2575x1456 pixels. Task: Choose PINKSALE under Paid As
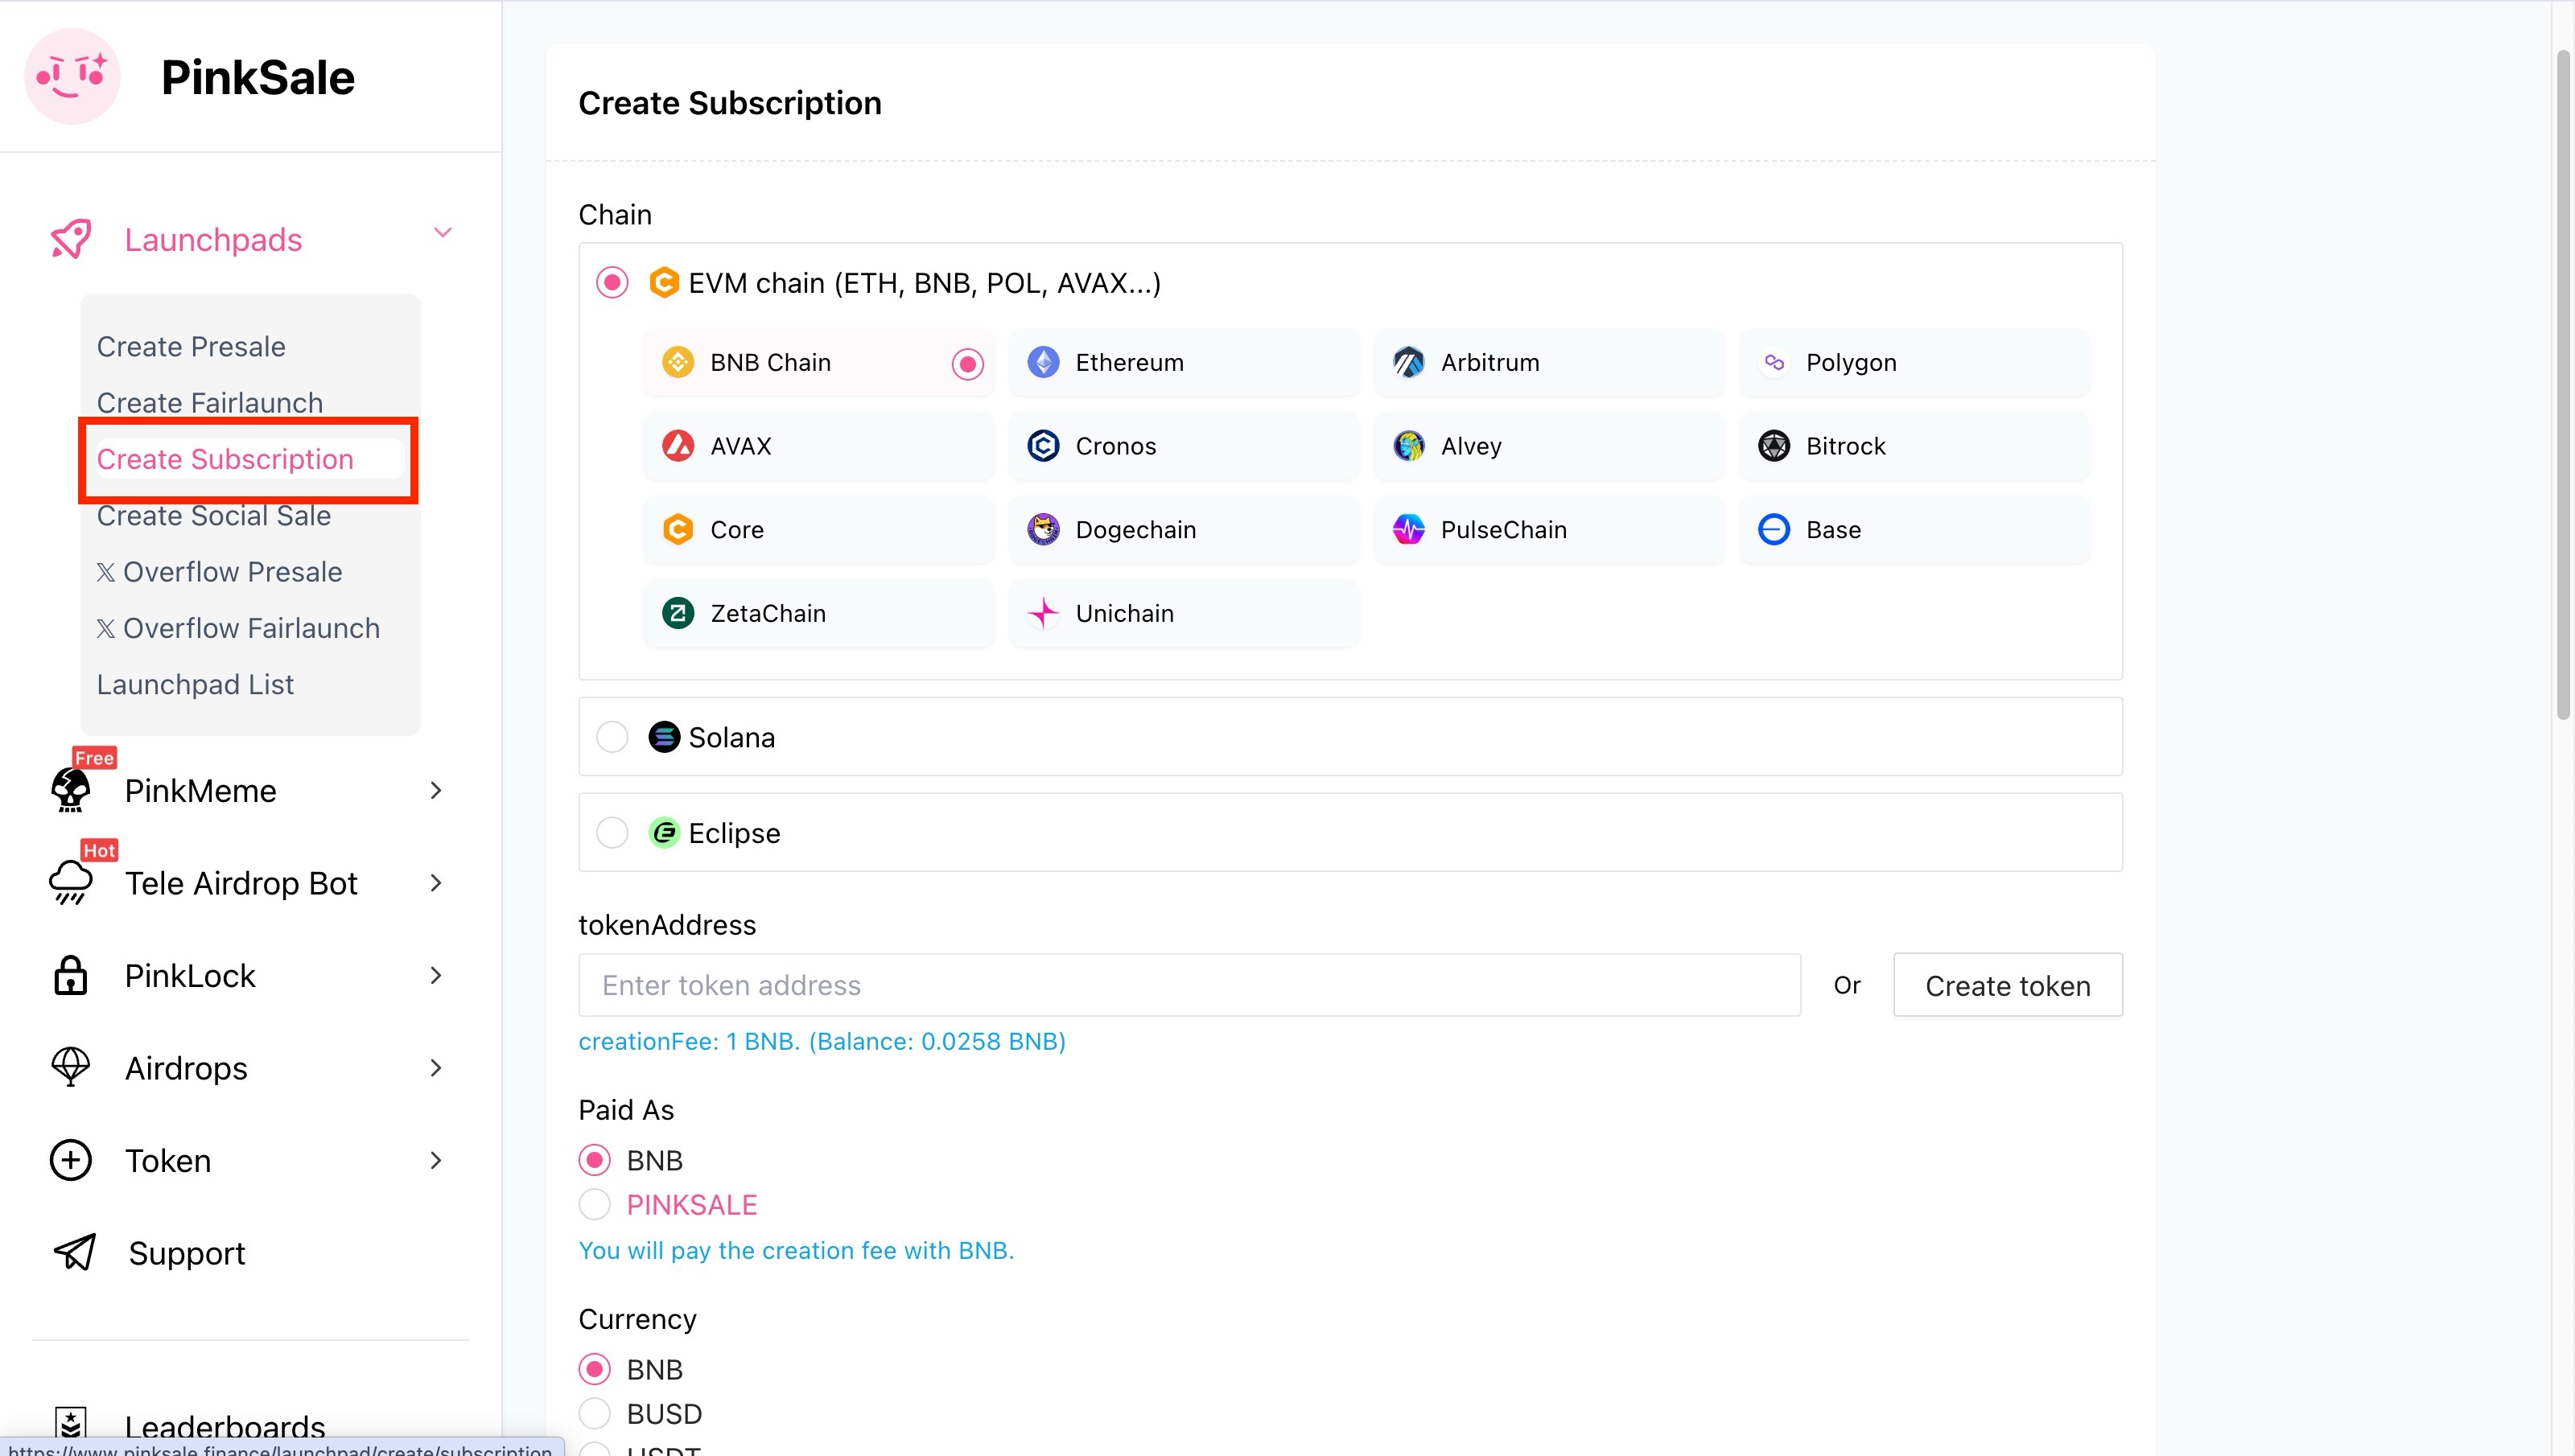(x=595, y=1204)
